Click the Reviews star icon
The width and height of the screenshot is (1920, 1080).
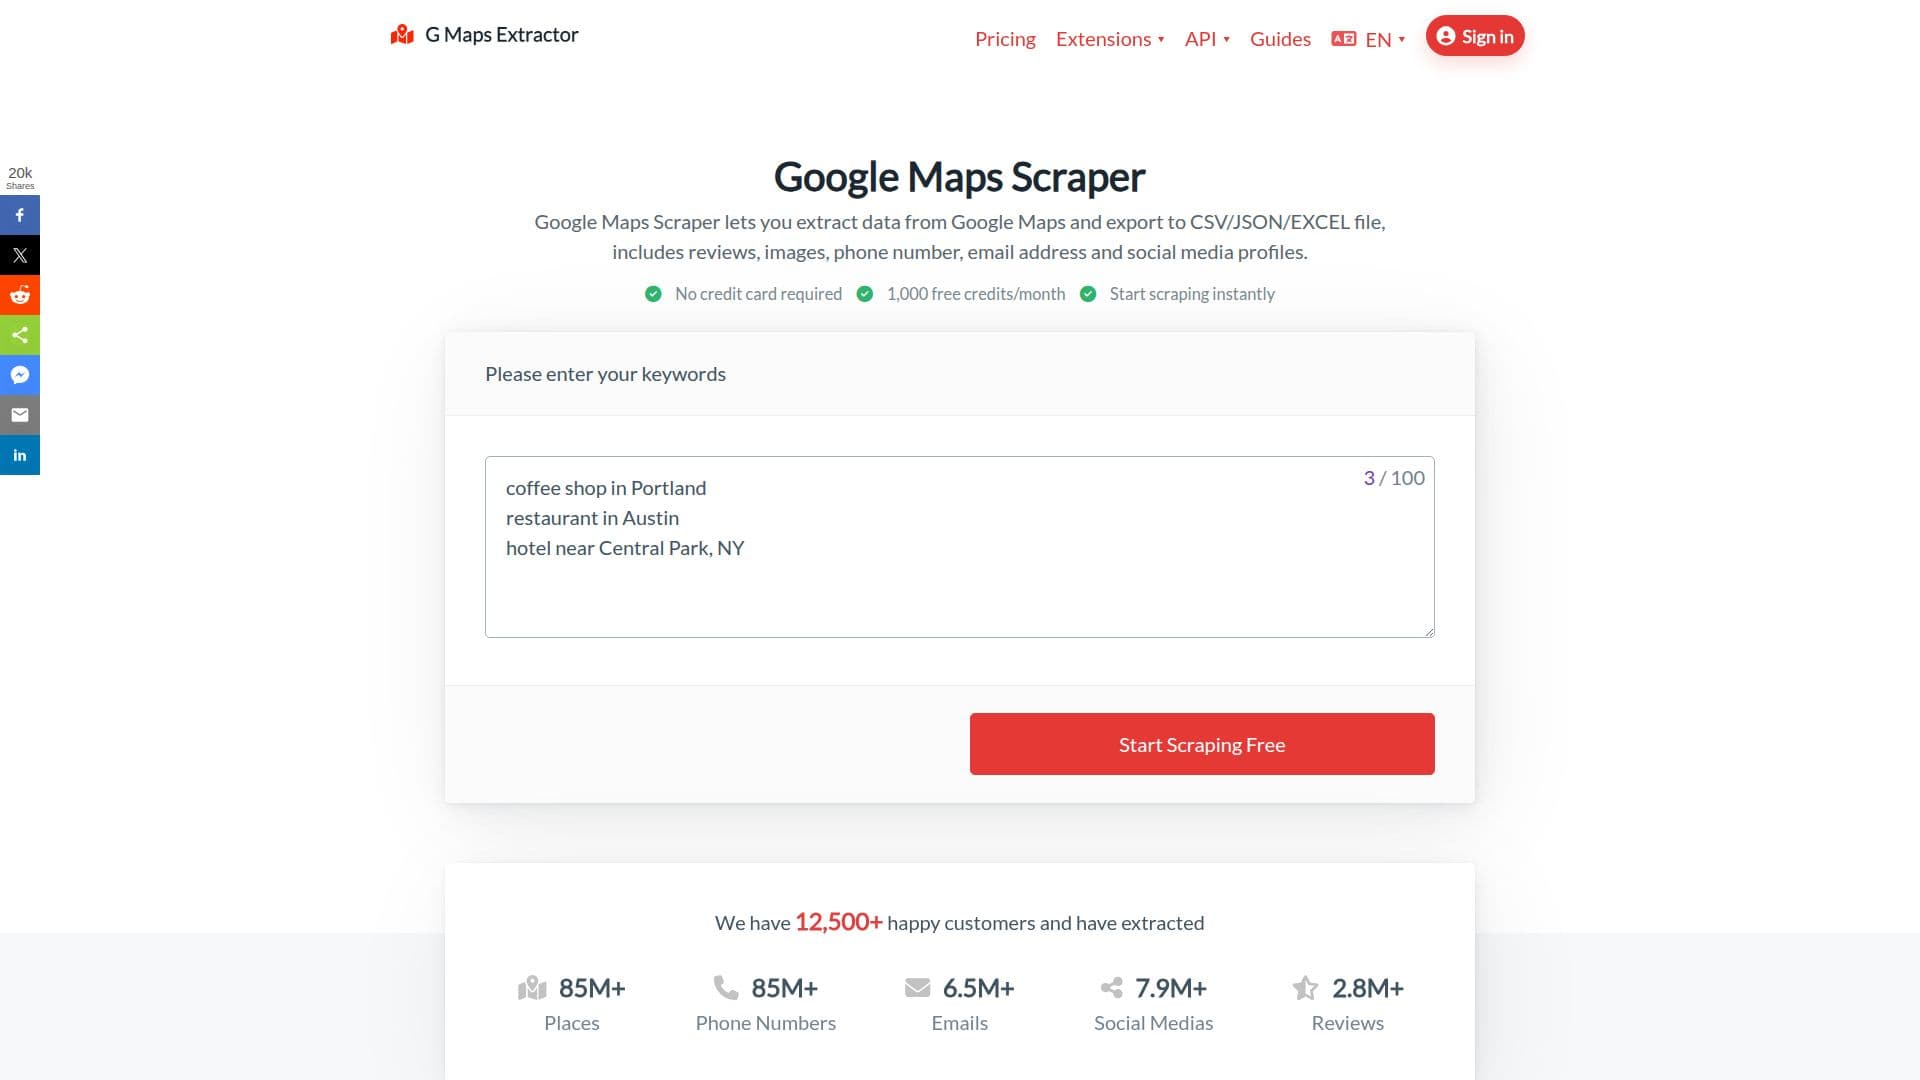tap(1305, 988)
